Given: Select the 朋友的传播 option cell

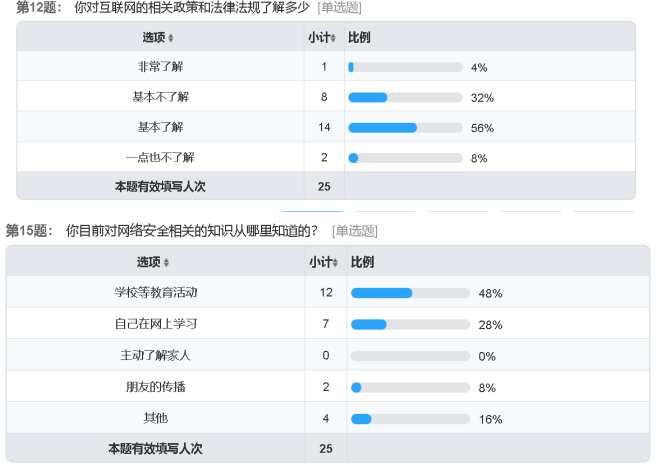Looking at the screenshot, I should click(155, 386).
